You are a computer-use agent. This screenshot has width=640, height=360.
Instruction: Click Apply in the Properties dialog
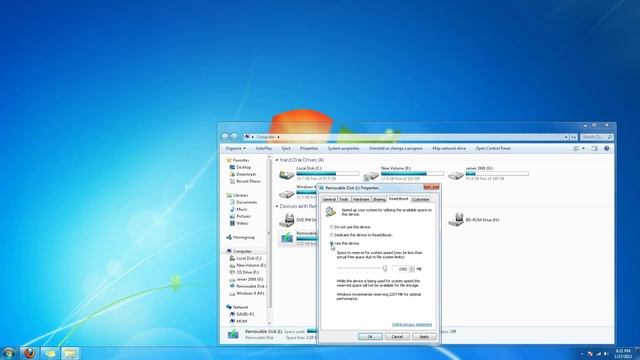pos(424,337)
